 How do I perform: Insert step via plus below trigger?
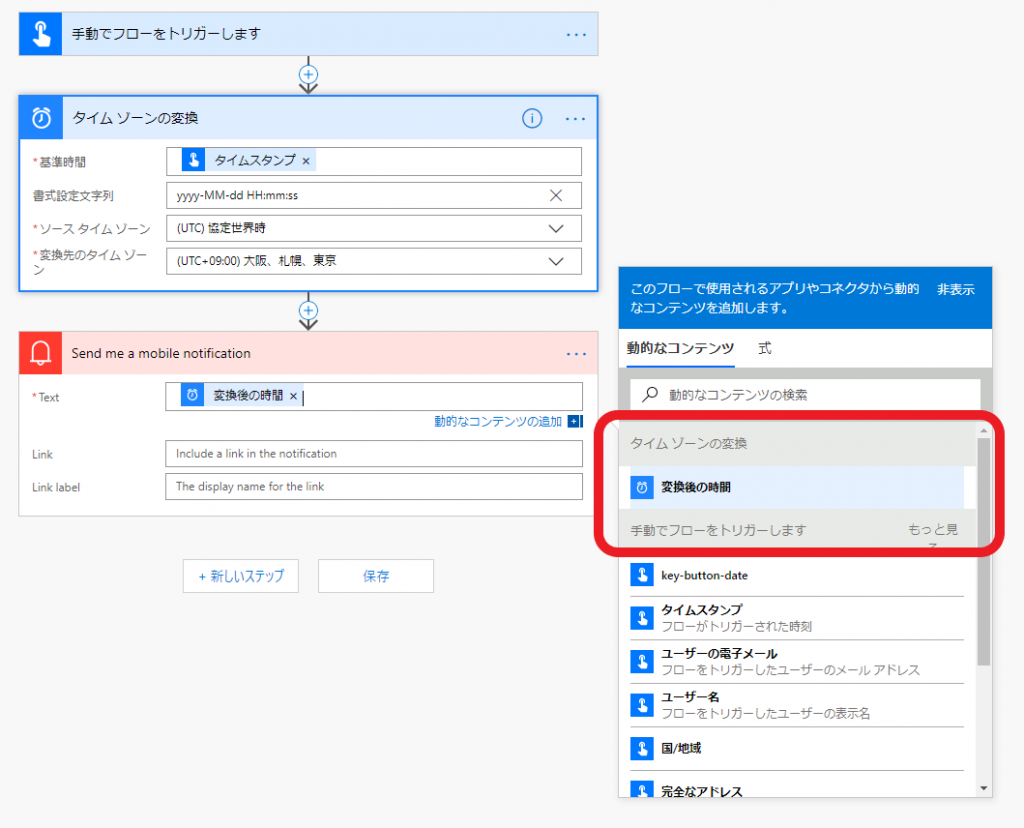pyautogui.click(x=308, y=74)
